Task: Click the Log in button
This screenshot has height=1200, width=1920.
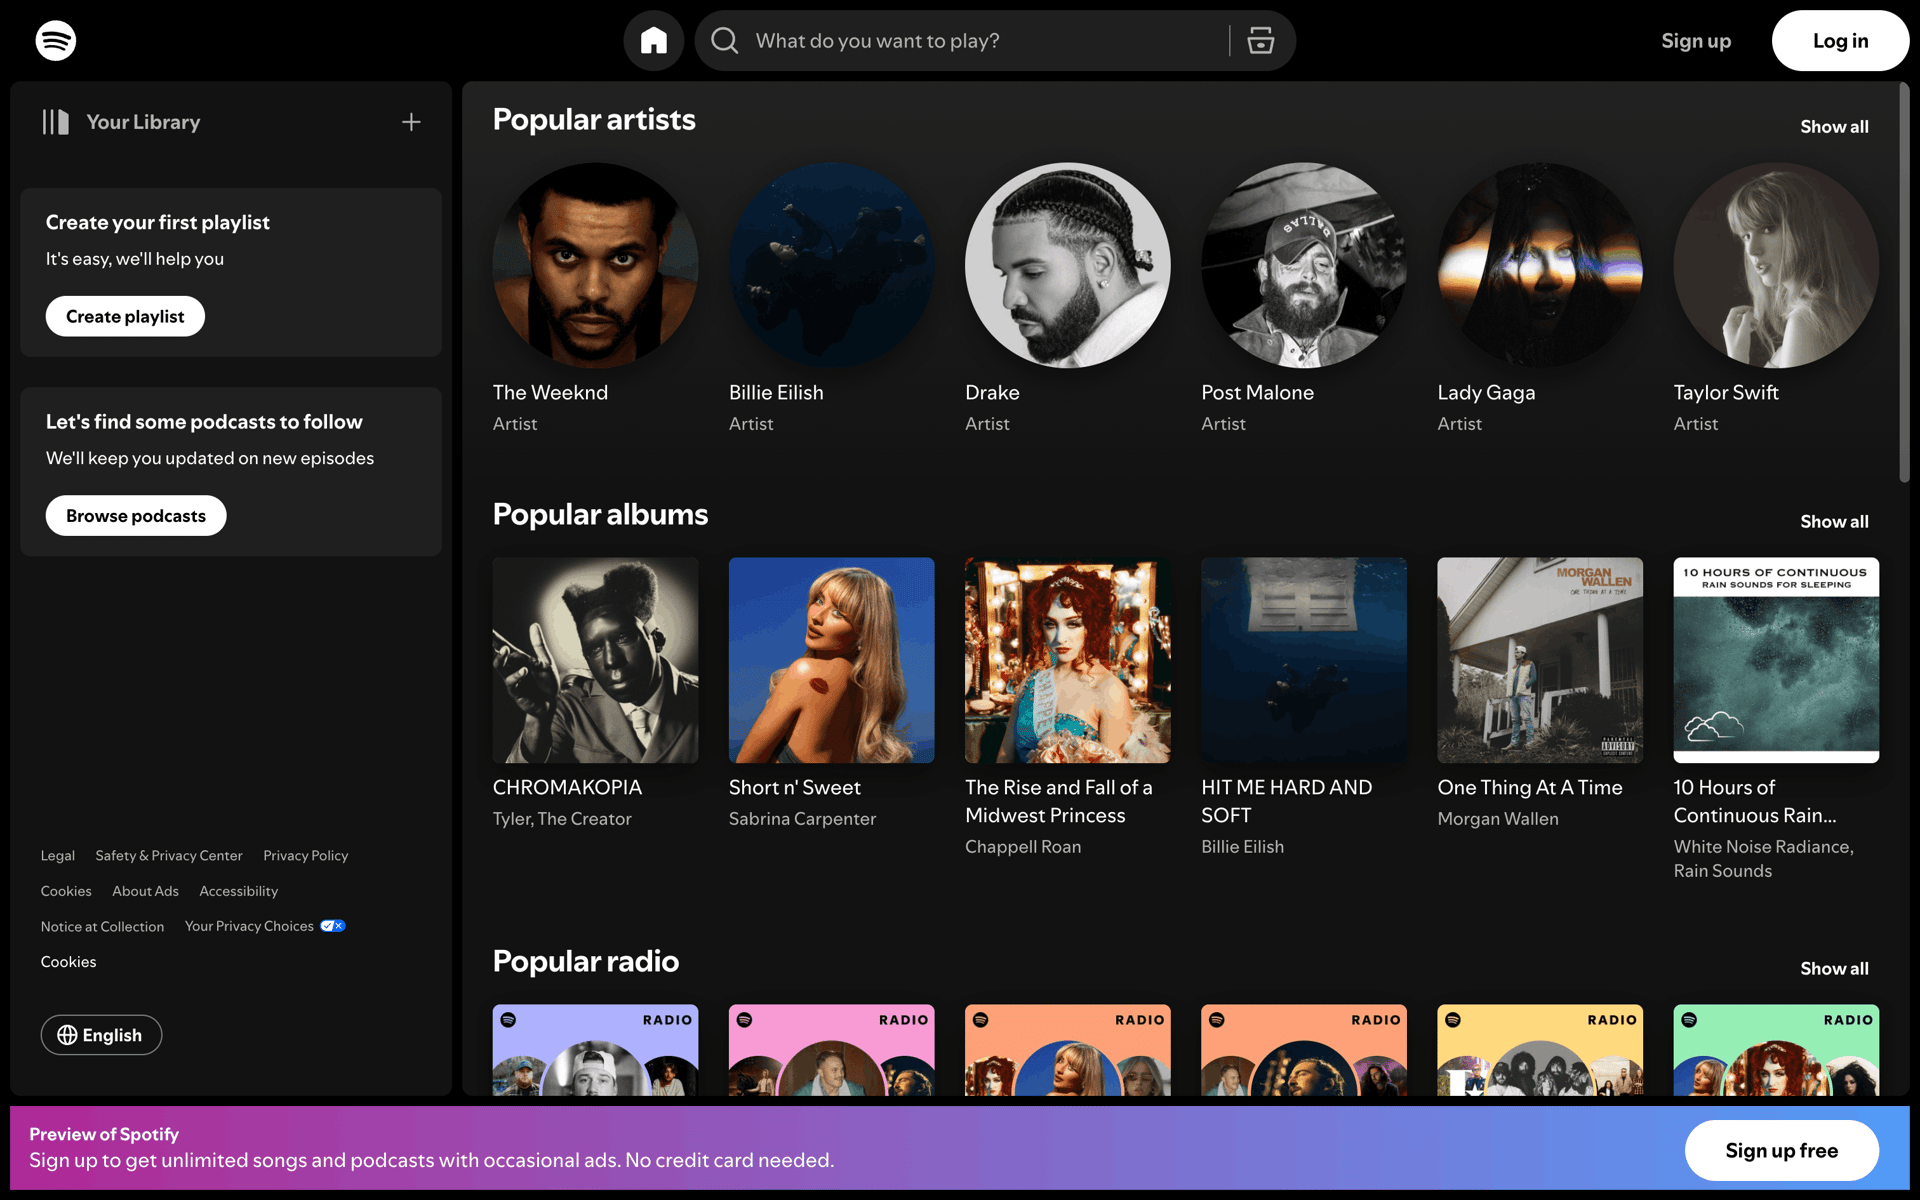Action: [x=1840, y=41]
